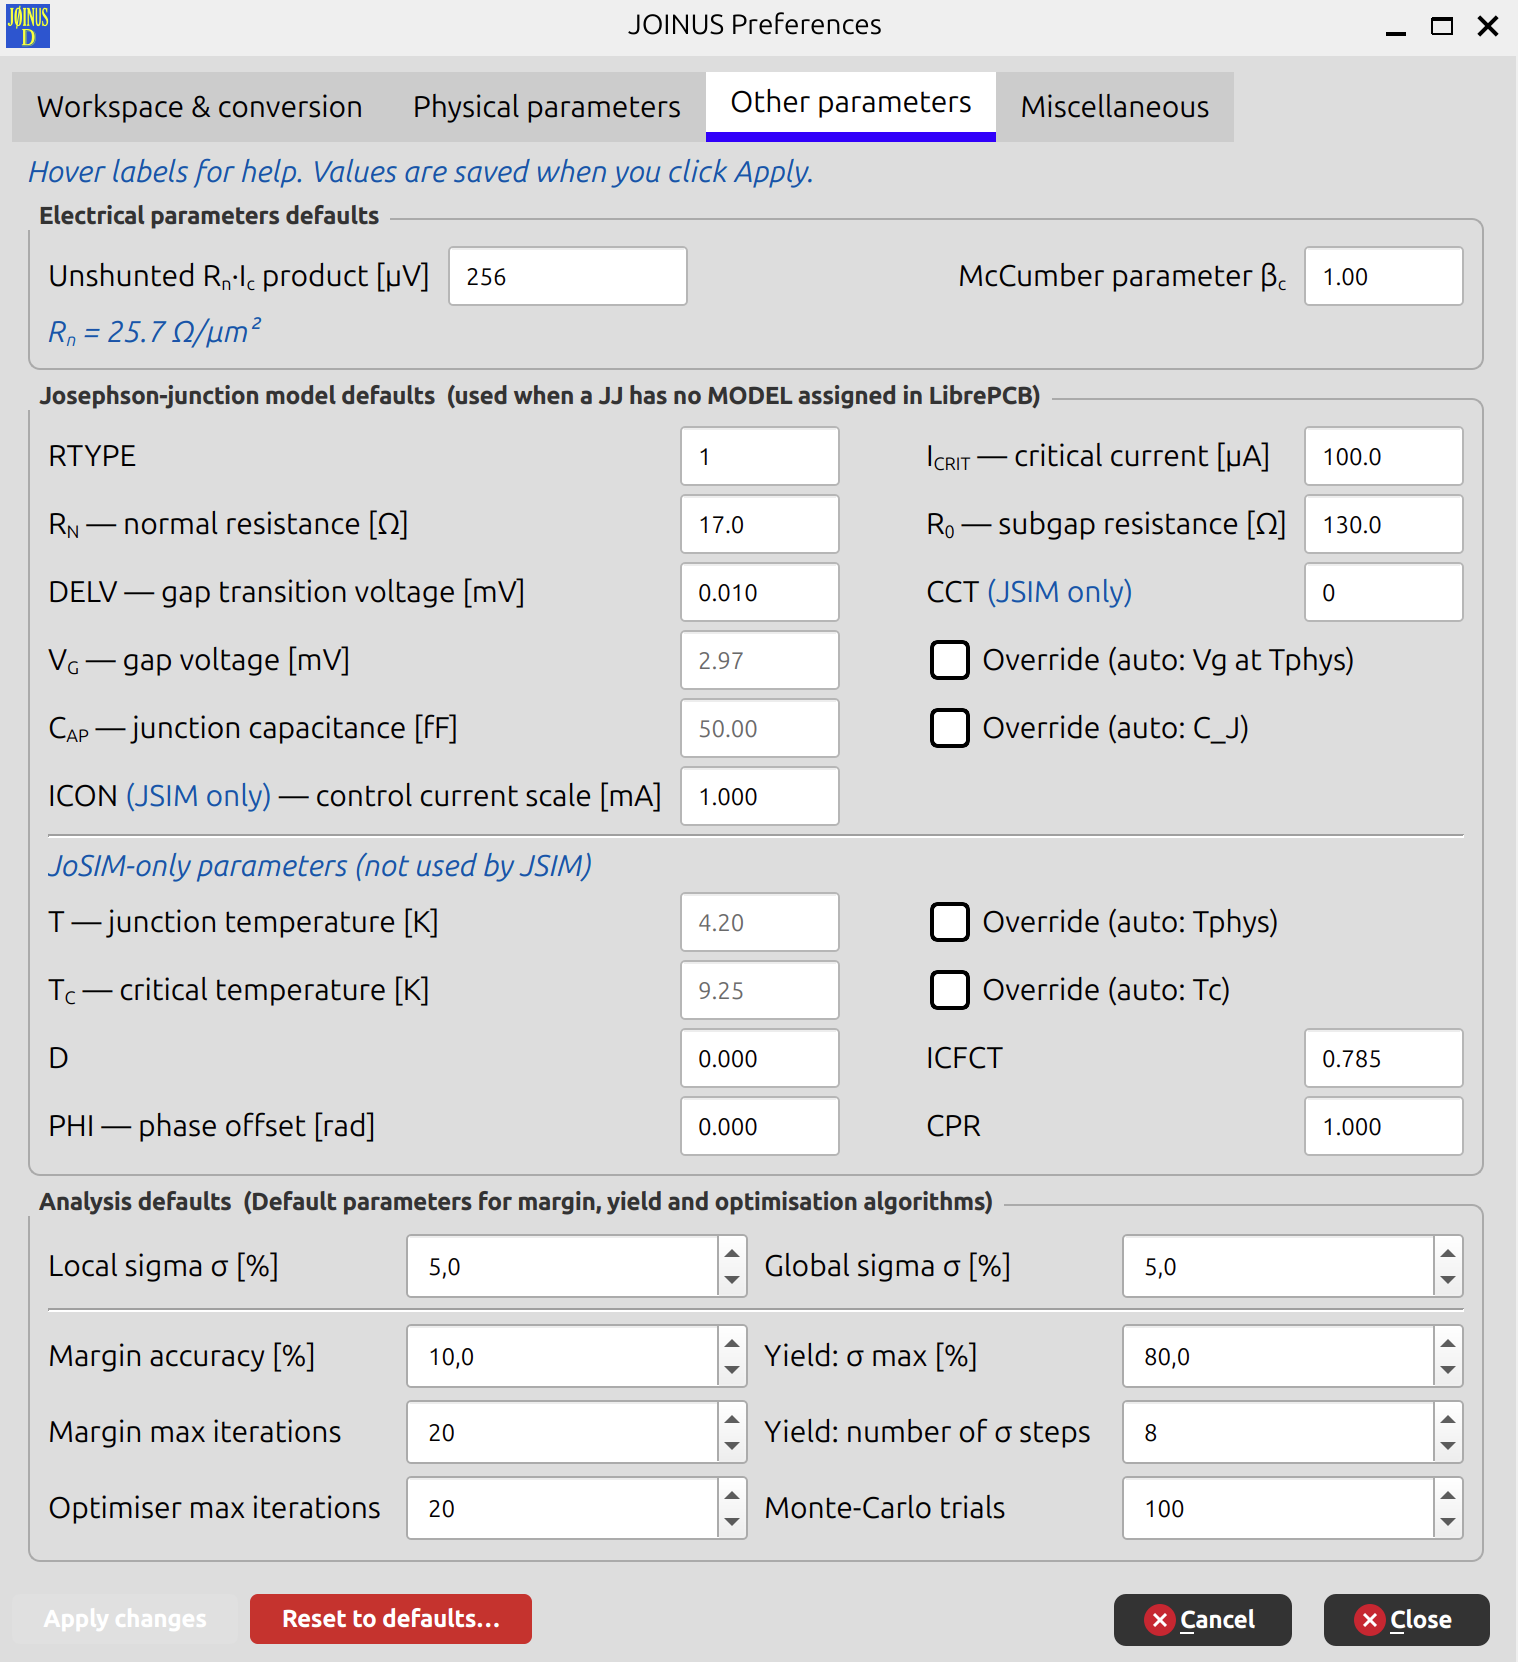
Task: Increase Margin max iterations spinner
Action: pos(732,1419)
